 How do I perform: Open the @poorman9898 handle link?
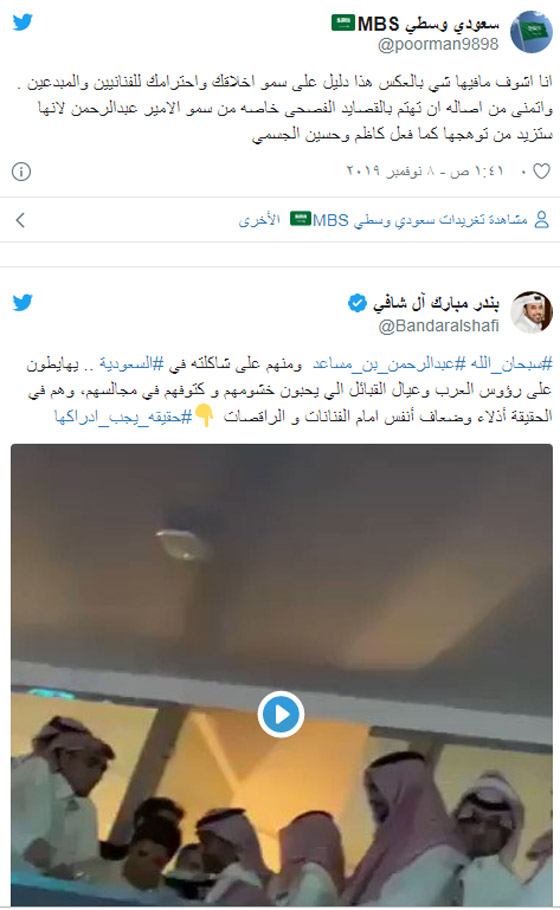coord(438,45)
